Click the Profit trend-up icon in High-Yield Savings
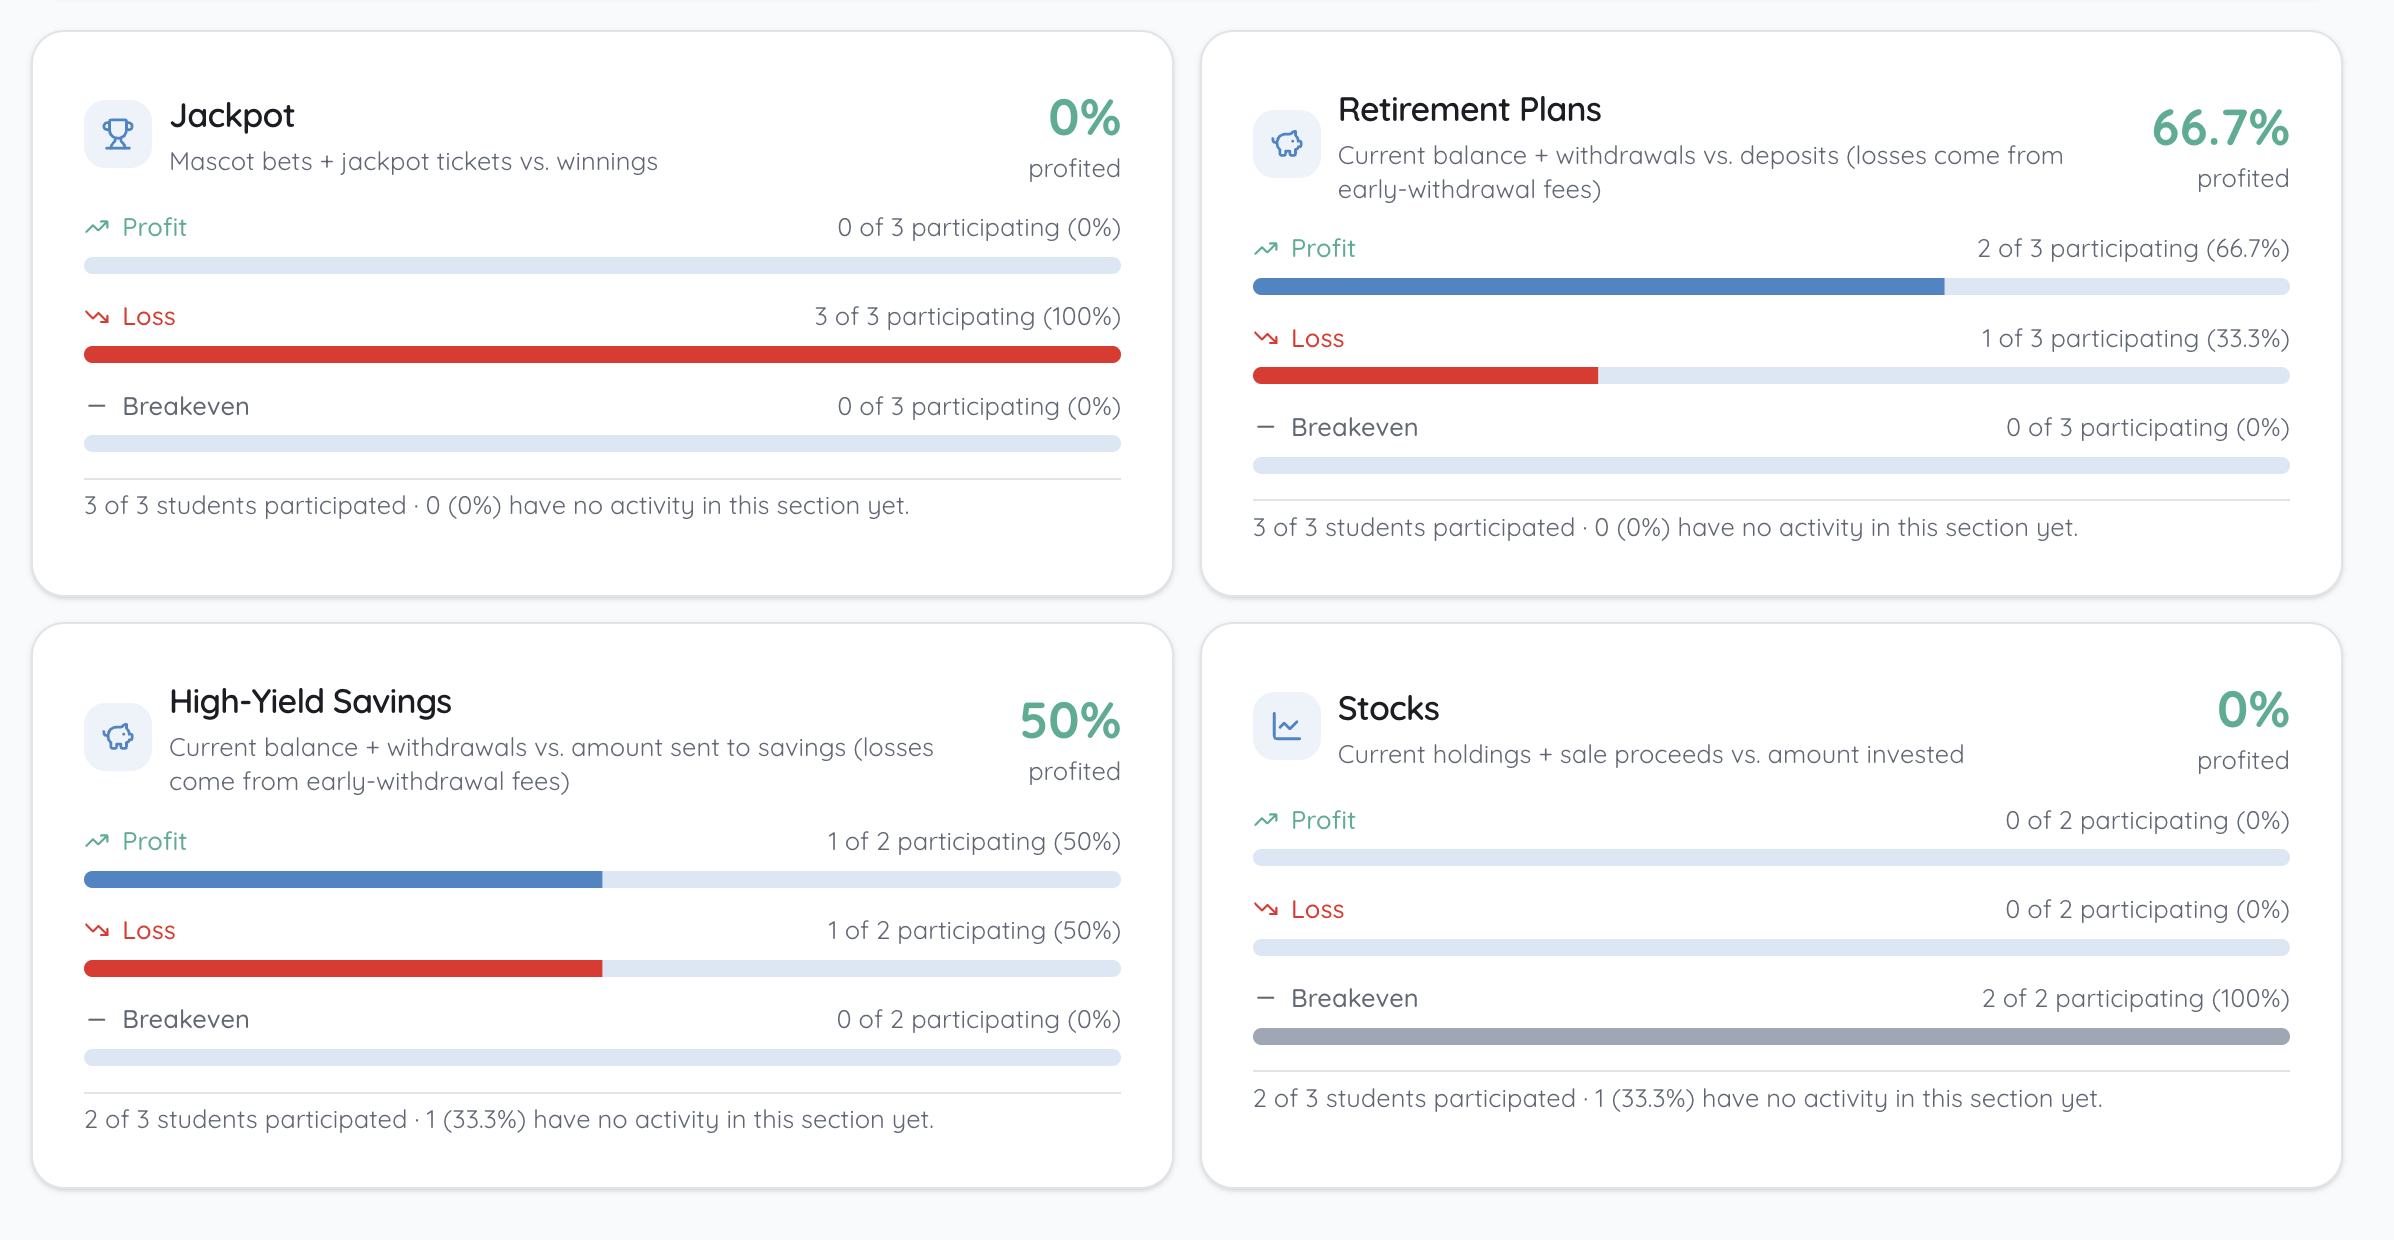Screen dimensions: 2394x1240 click(x=97, y=841)
